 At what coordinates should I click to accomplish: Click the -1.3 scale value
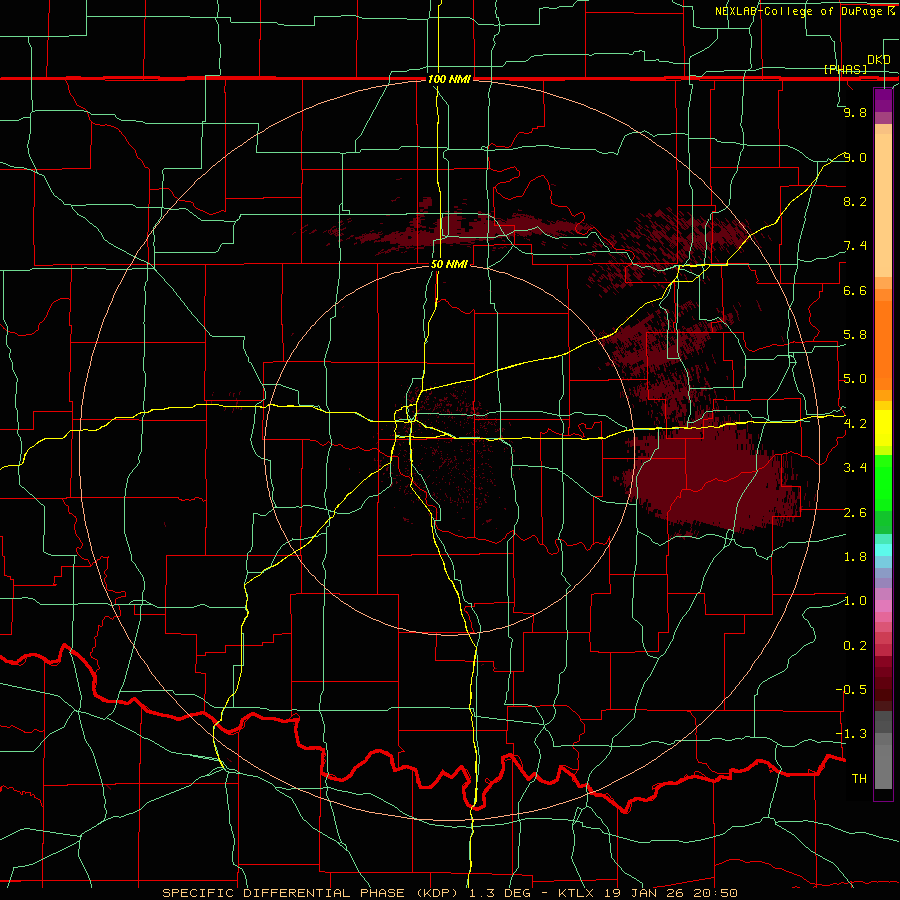[x=852, y=734]
